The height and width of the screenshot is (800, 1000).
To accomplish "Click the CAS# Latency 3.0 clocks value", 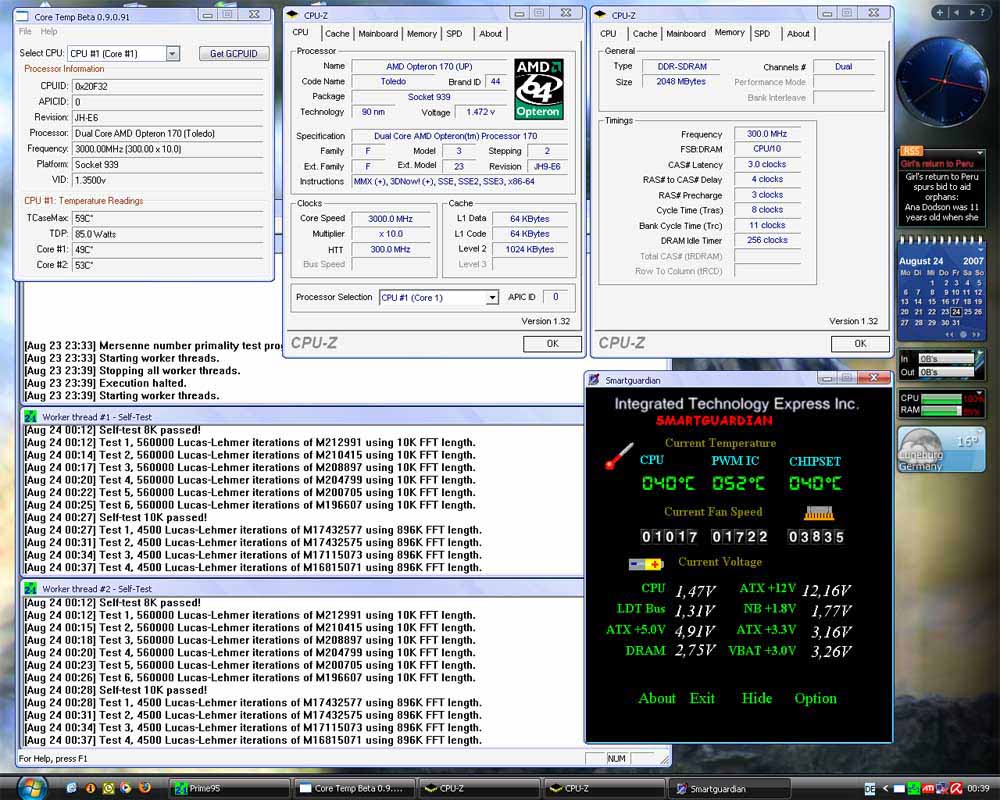I will (x=767, y=164).
